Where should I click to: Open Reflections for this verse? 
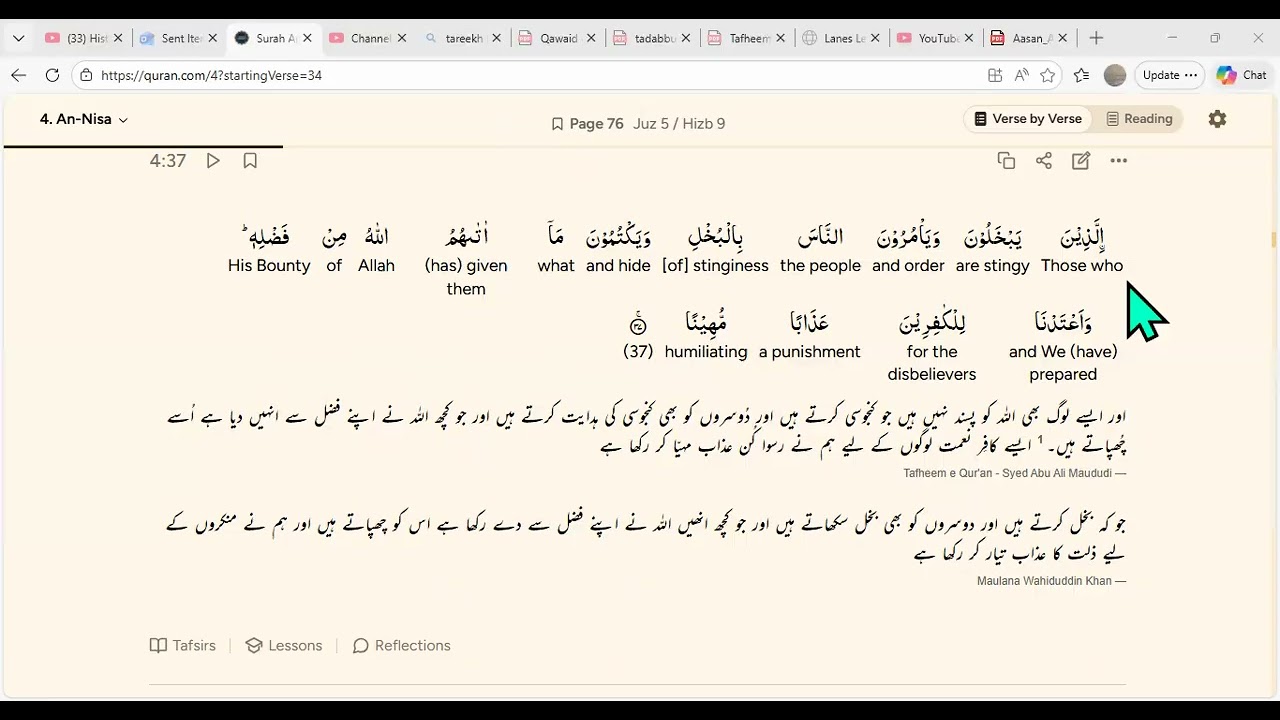click(x=402, y=646)
